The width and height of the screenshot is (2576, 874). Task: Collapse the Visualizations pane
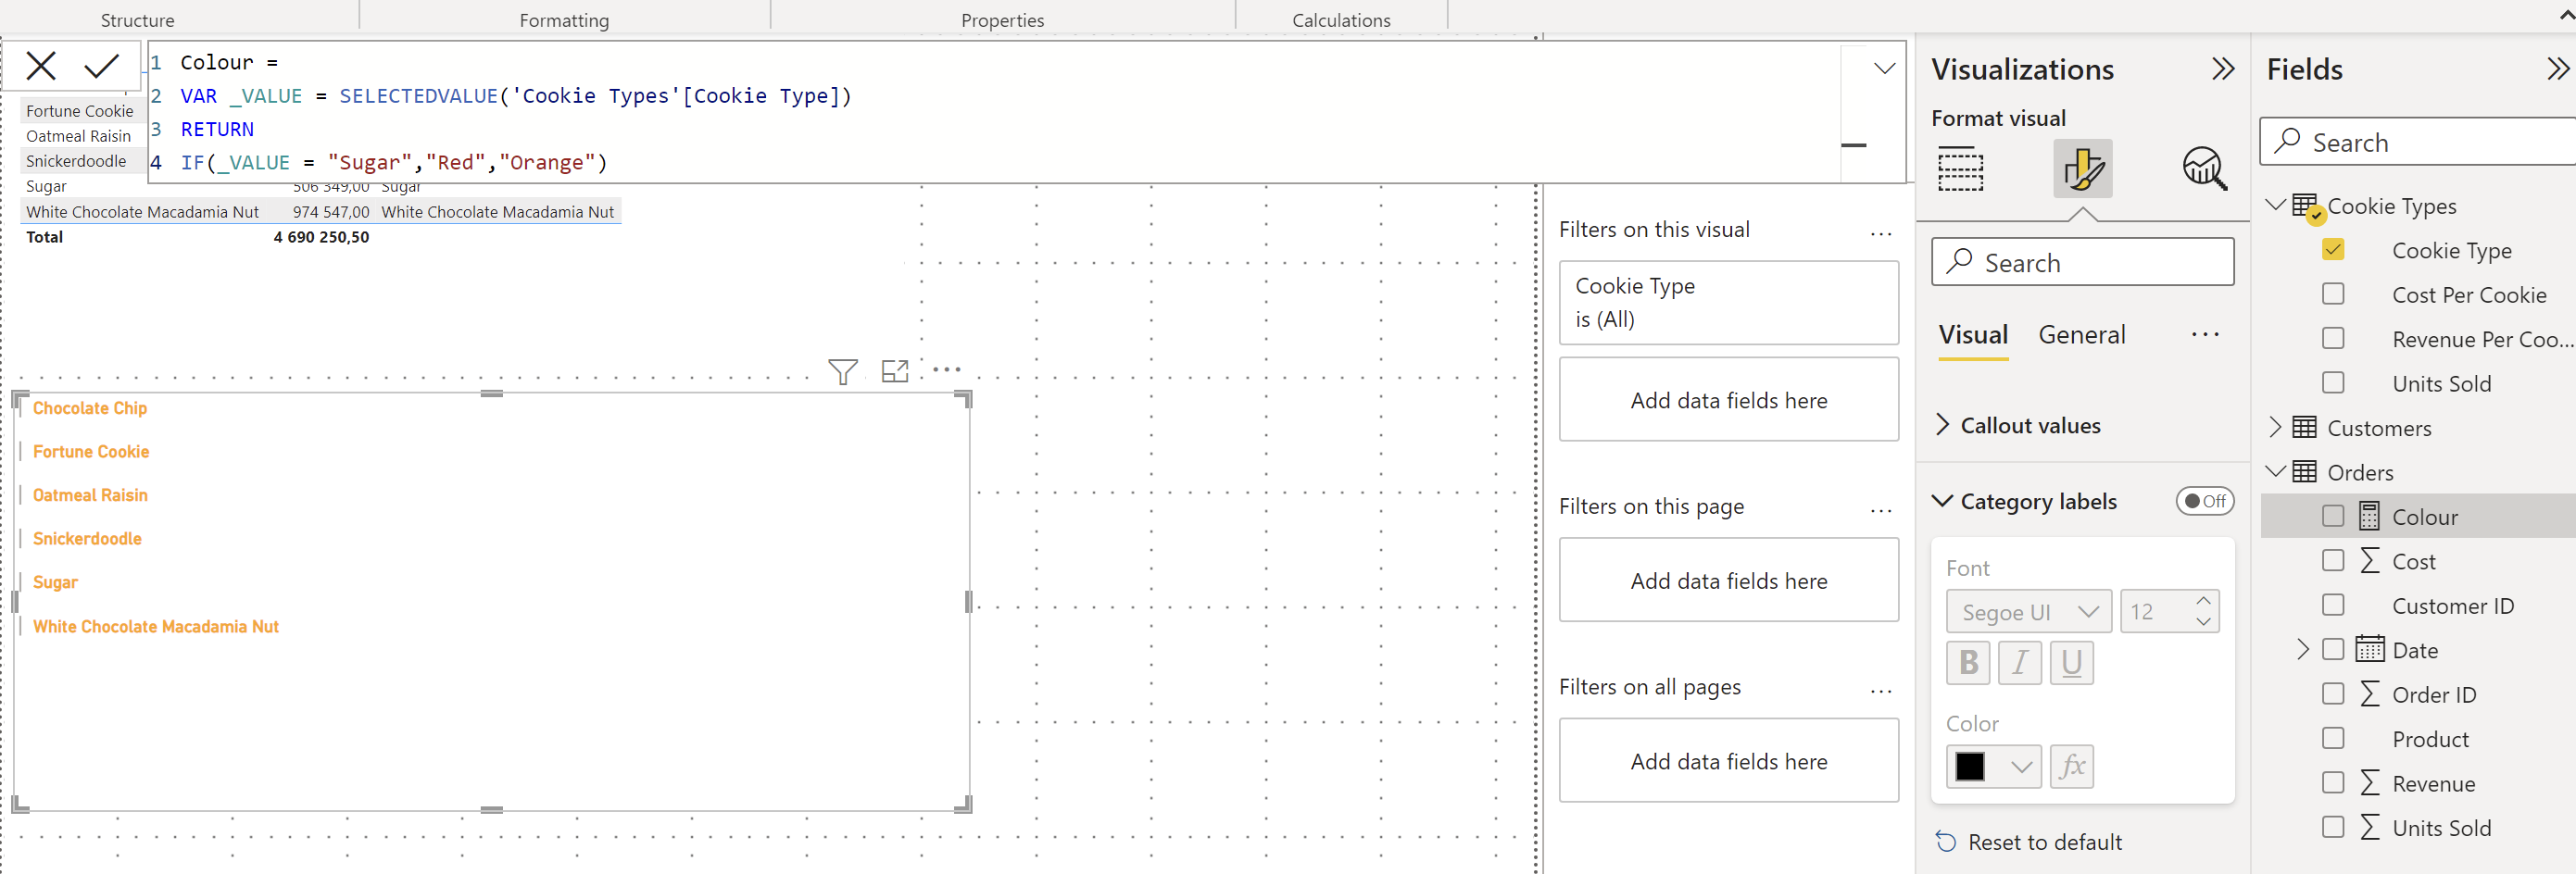[x=2222, y=69]
